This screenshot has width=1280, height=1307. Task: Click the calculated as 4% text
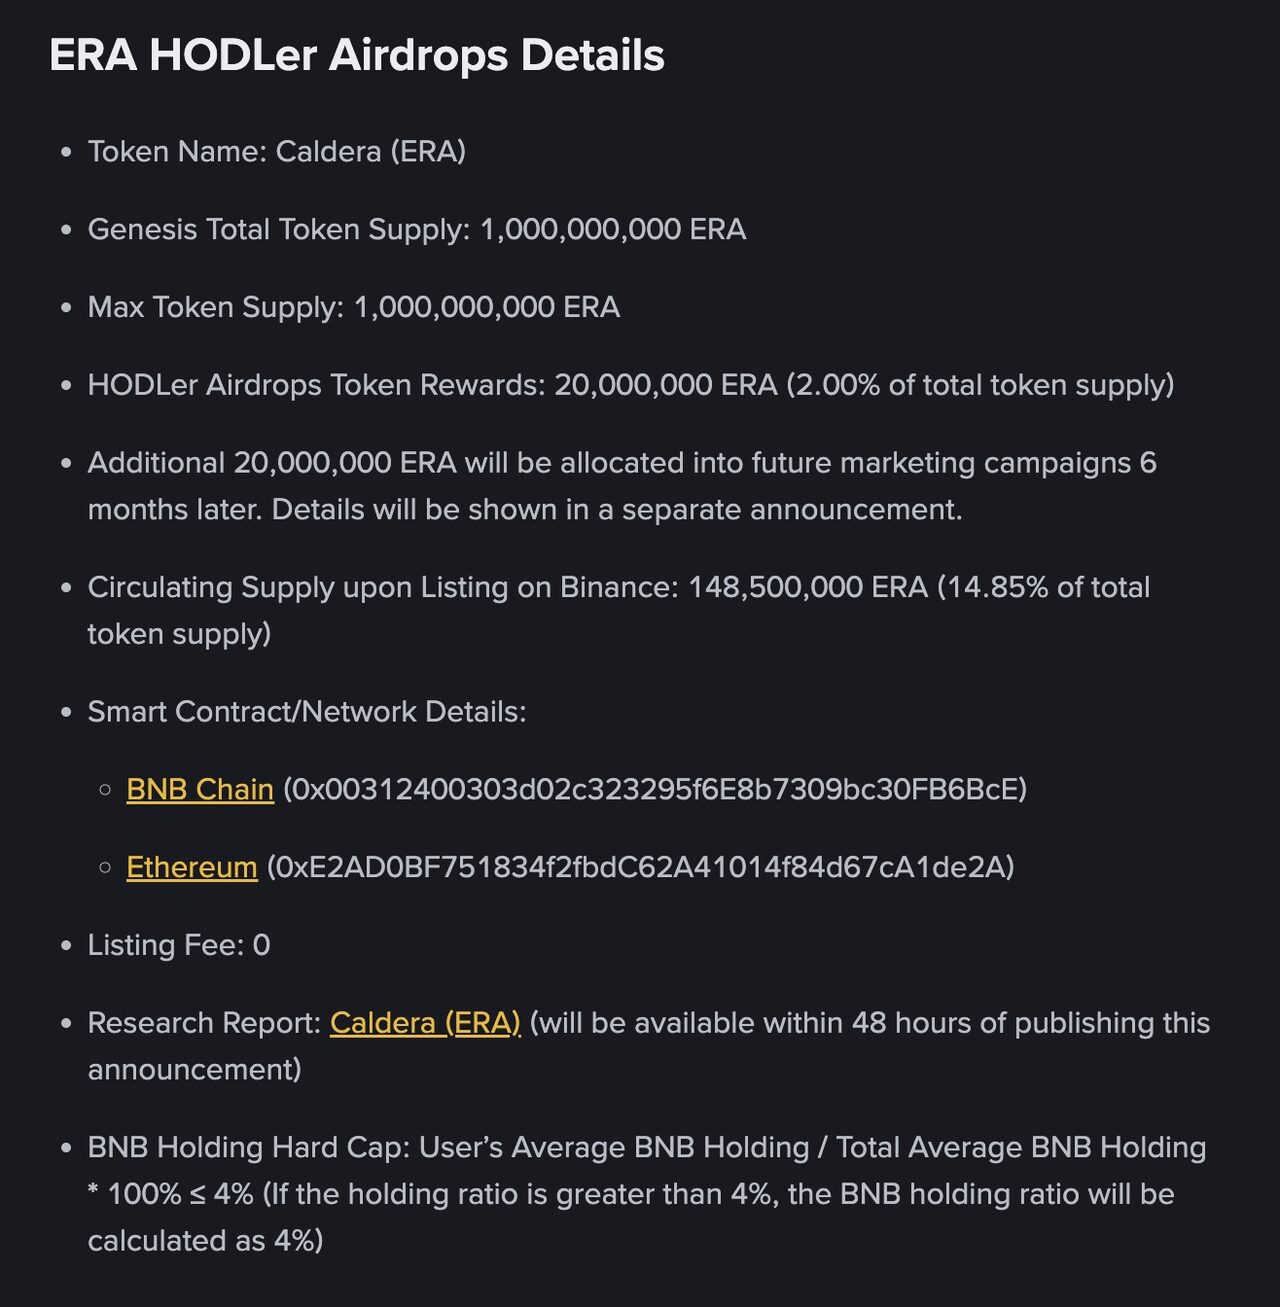coord(205,1240)
